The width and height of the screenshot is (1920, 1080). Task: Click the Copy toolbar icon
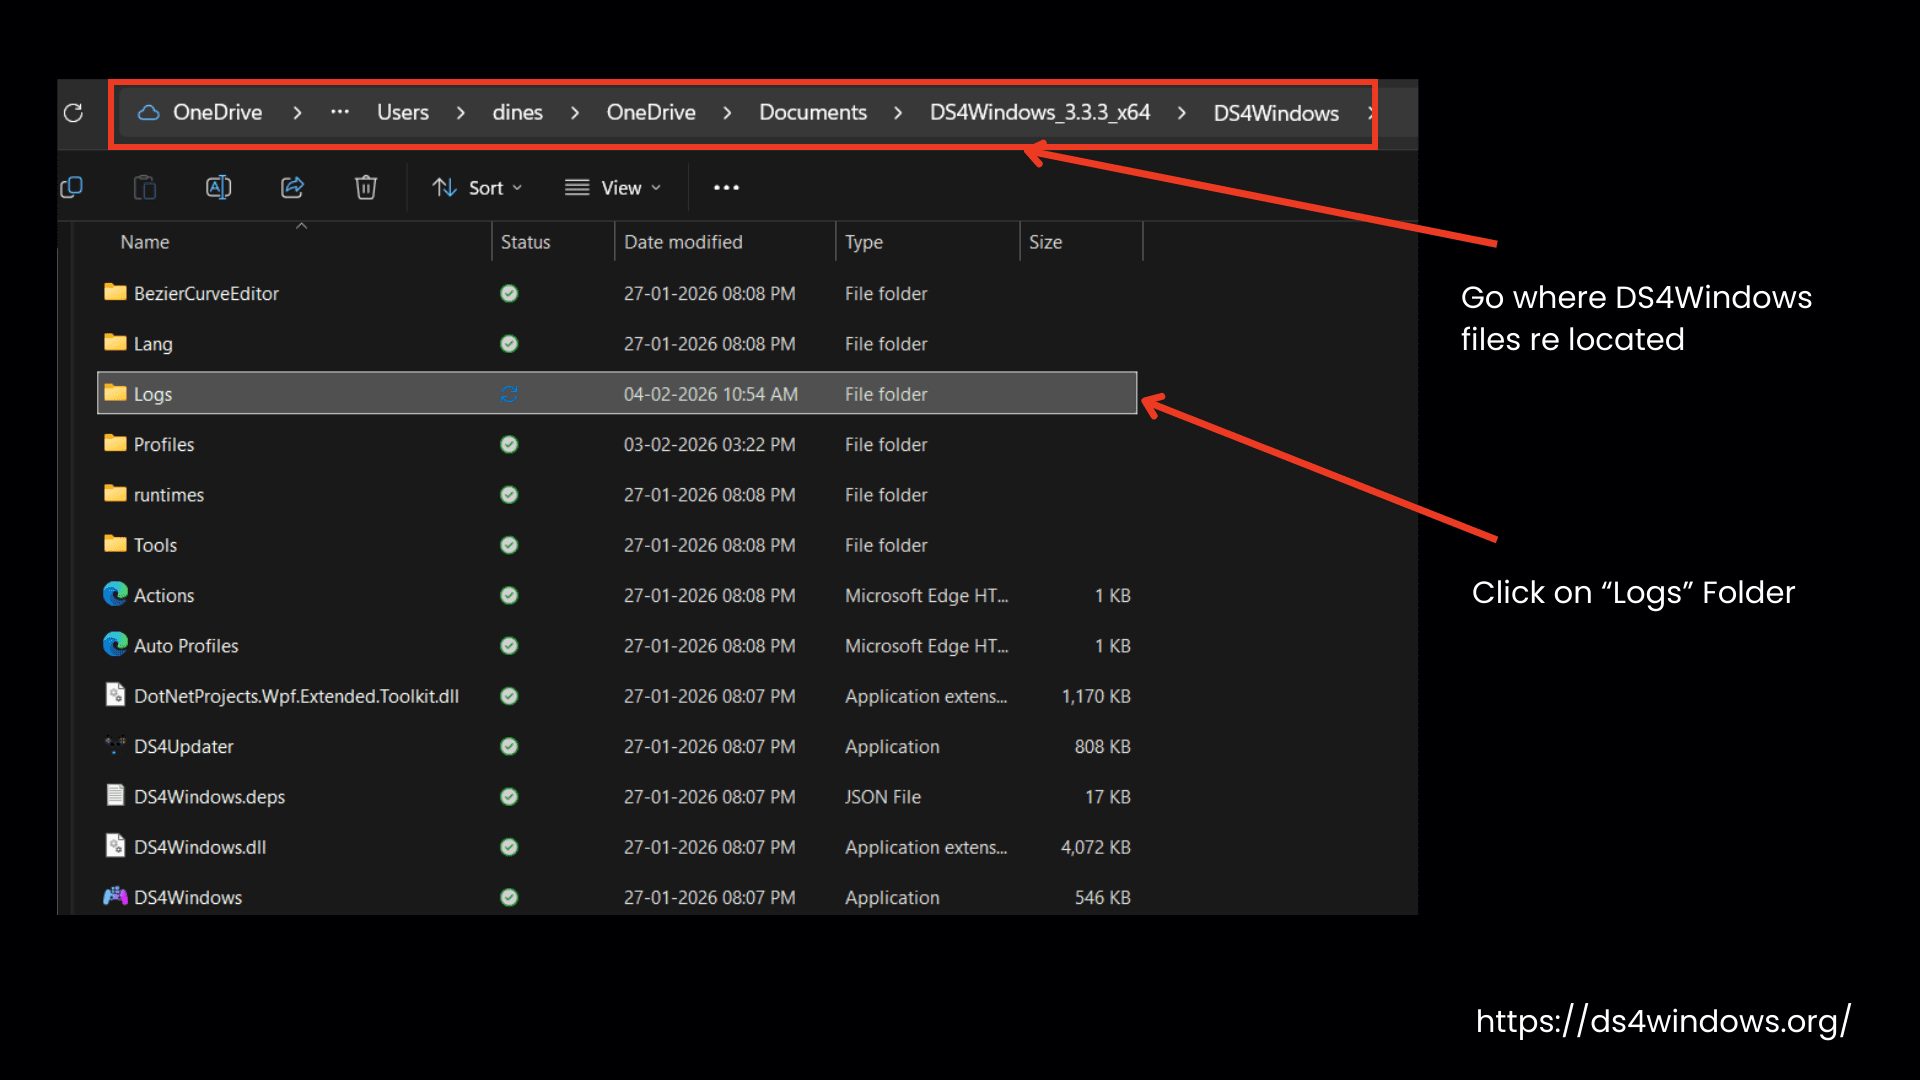pos(72,187)
